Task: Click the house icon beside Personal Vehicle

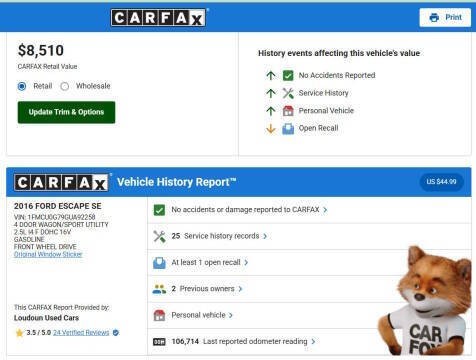Action: 288,111
